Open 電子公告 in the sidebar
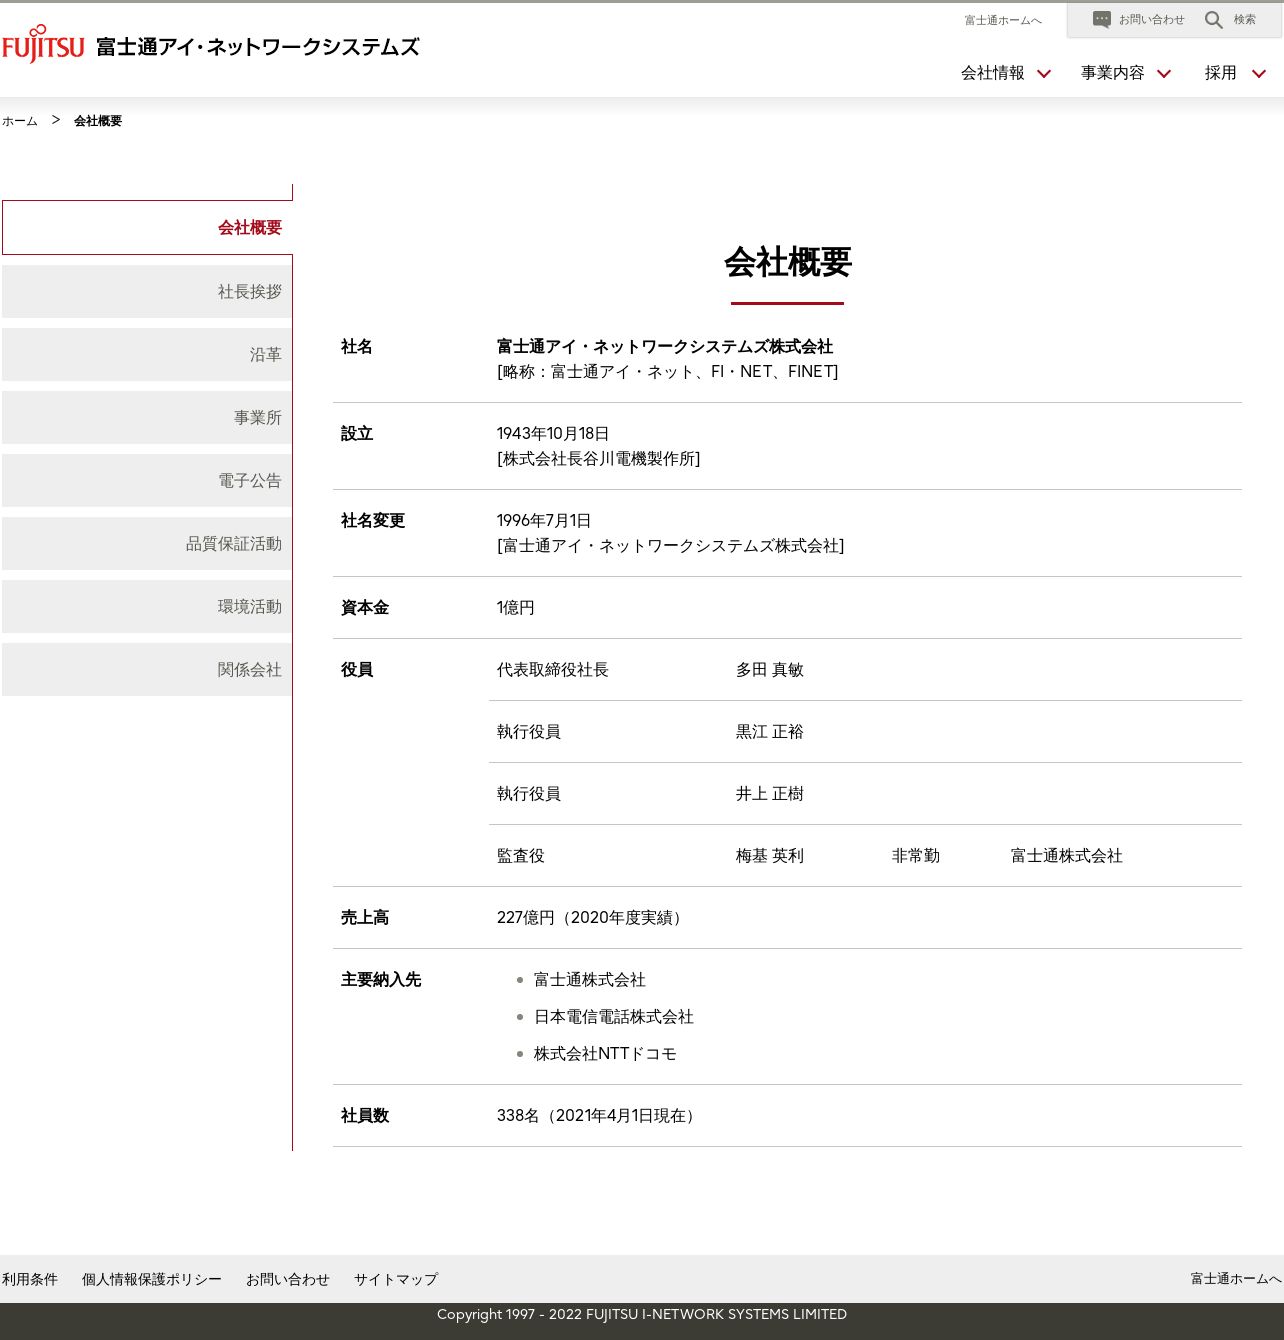The width and height of the screenshot is (1284, 1340). tap(147, 481)
